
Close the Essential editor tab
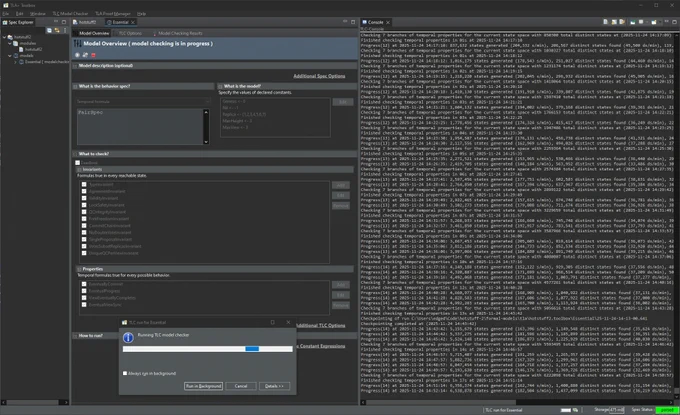coord(133,22)
